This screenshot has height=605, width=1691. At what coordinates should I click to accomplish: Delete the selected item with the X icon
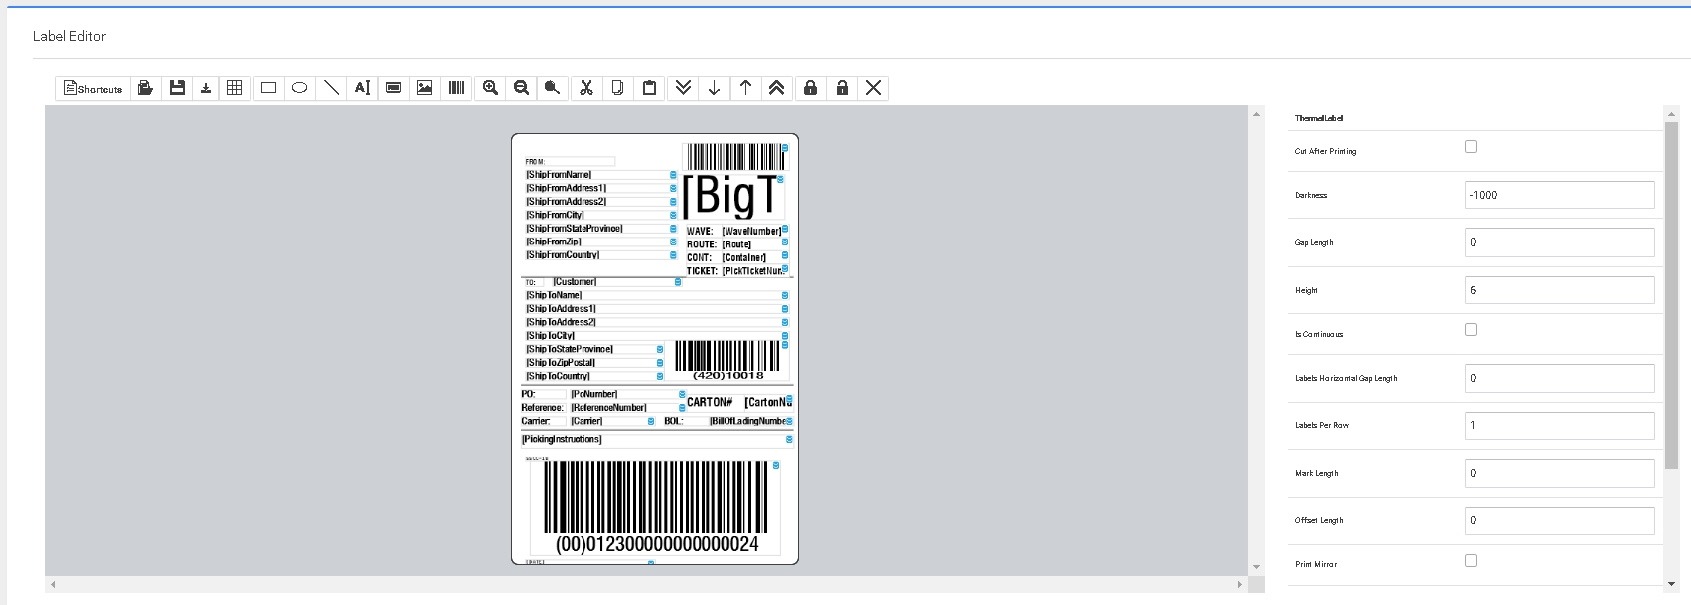click(873, 88)
